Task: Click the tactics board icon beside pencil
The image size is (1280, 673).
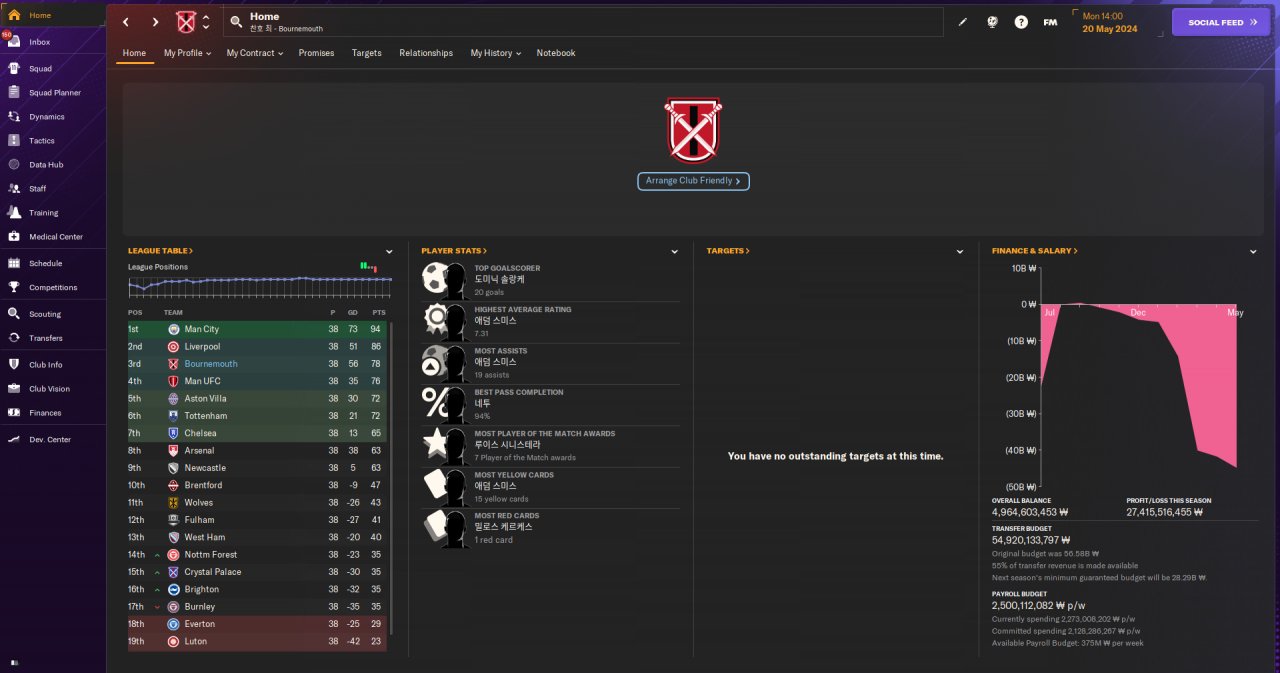Action: click(992, 22)
